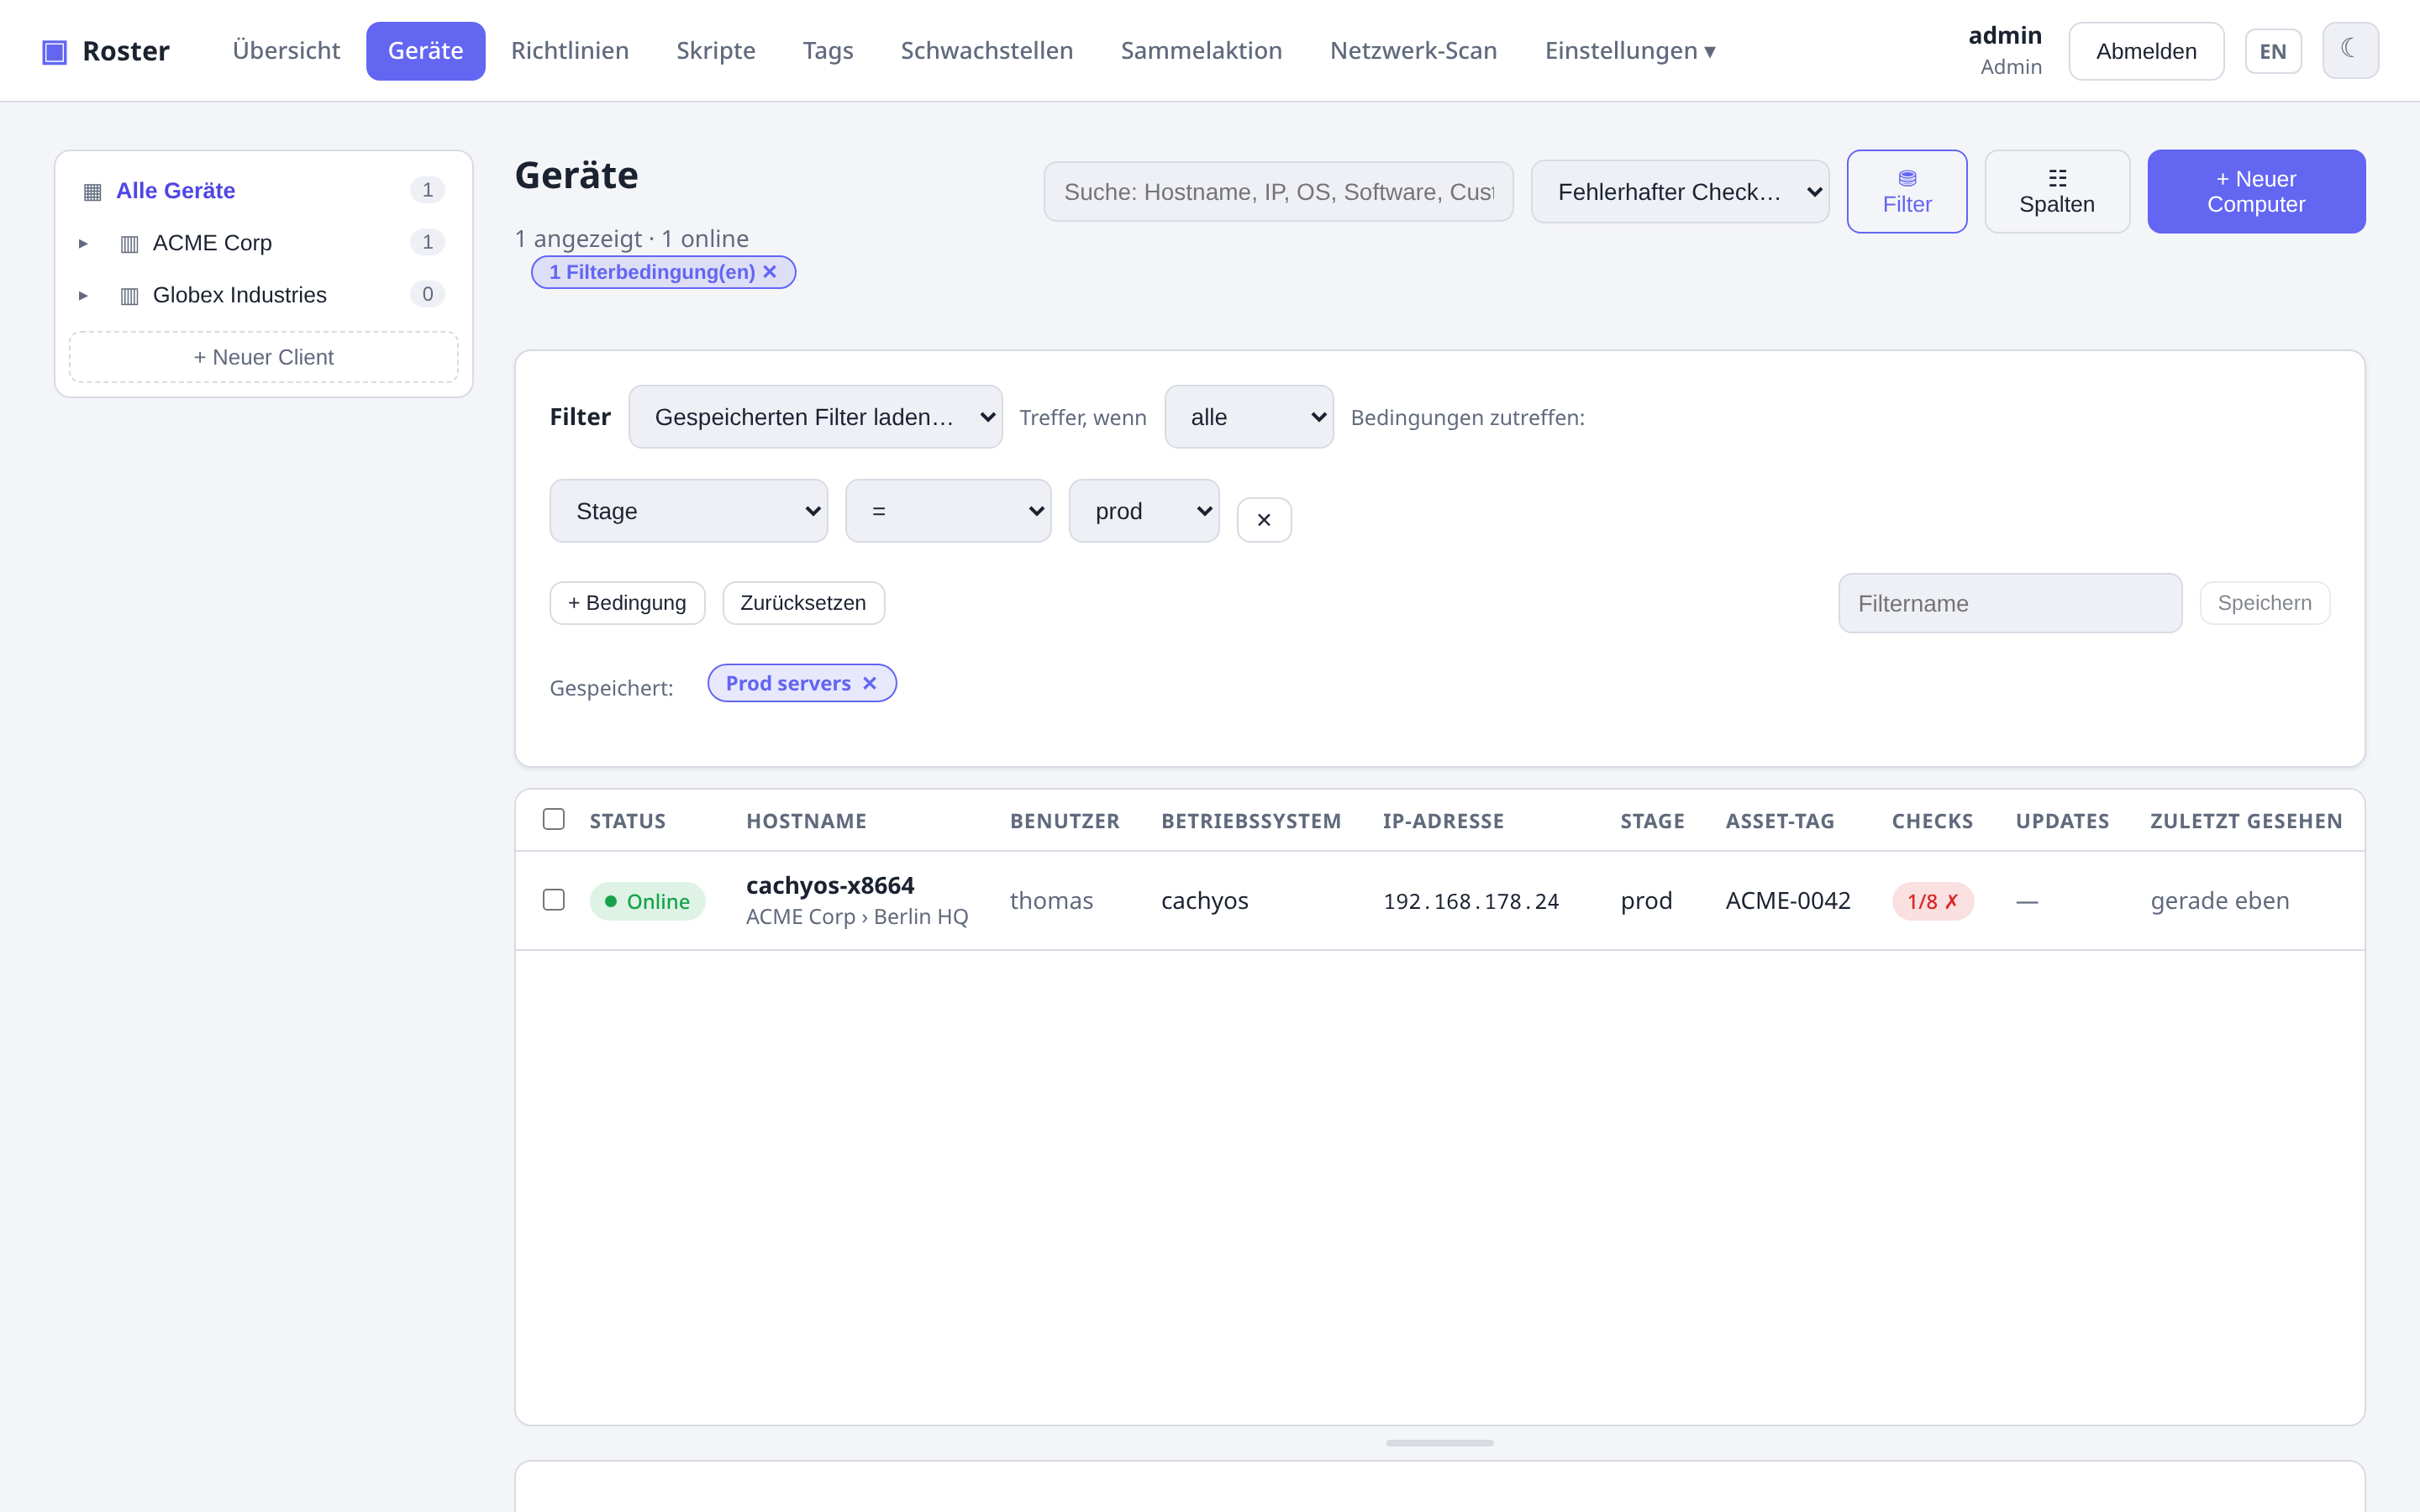The width and height of the screenshot is (2420, 1512).
Task: Open the Einstellungen menu
Action: click(x=1629, y=51)
